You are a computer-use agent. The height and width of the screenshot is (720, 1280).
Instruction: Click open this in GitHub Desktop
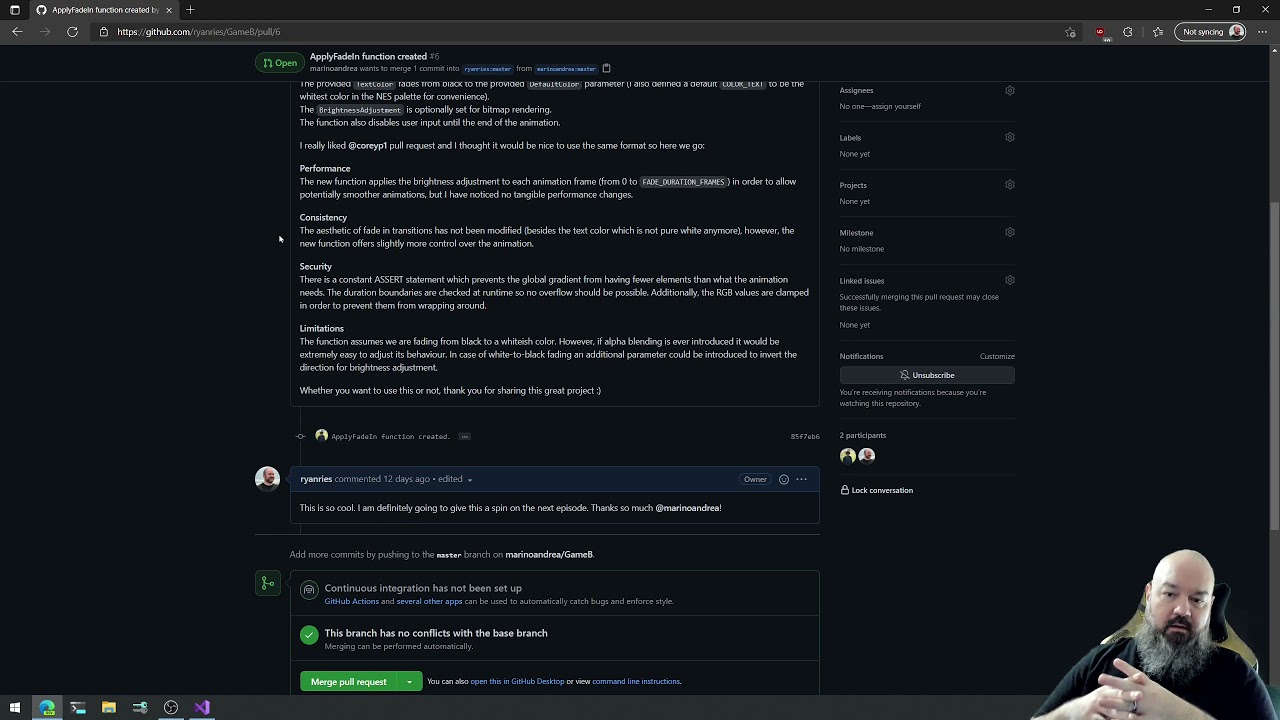click(x=517, y=682)
